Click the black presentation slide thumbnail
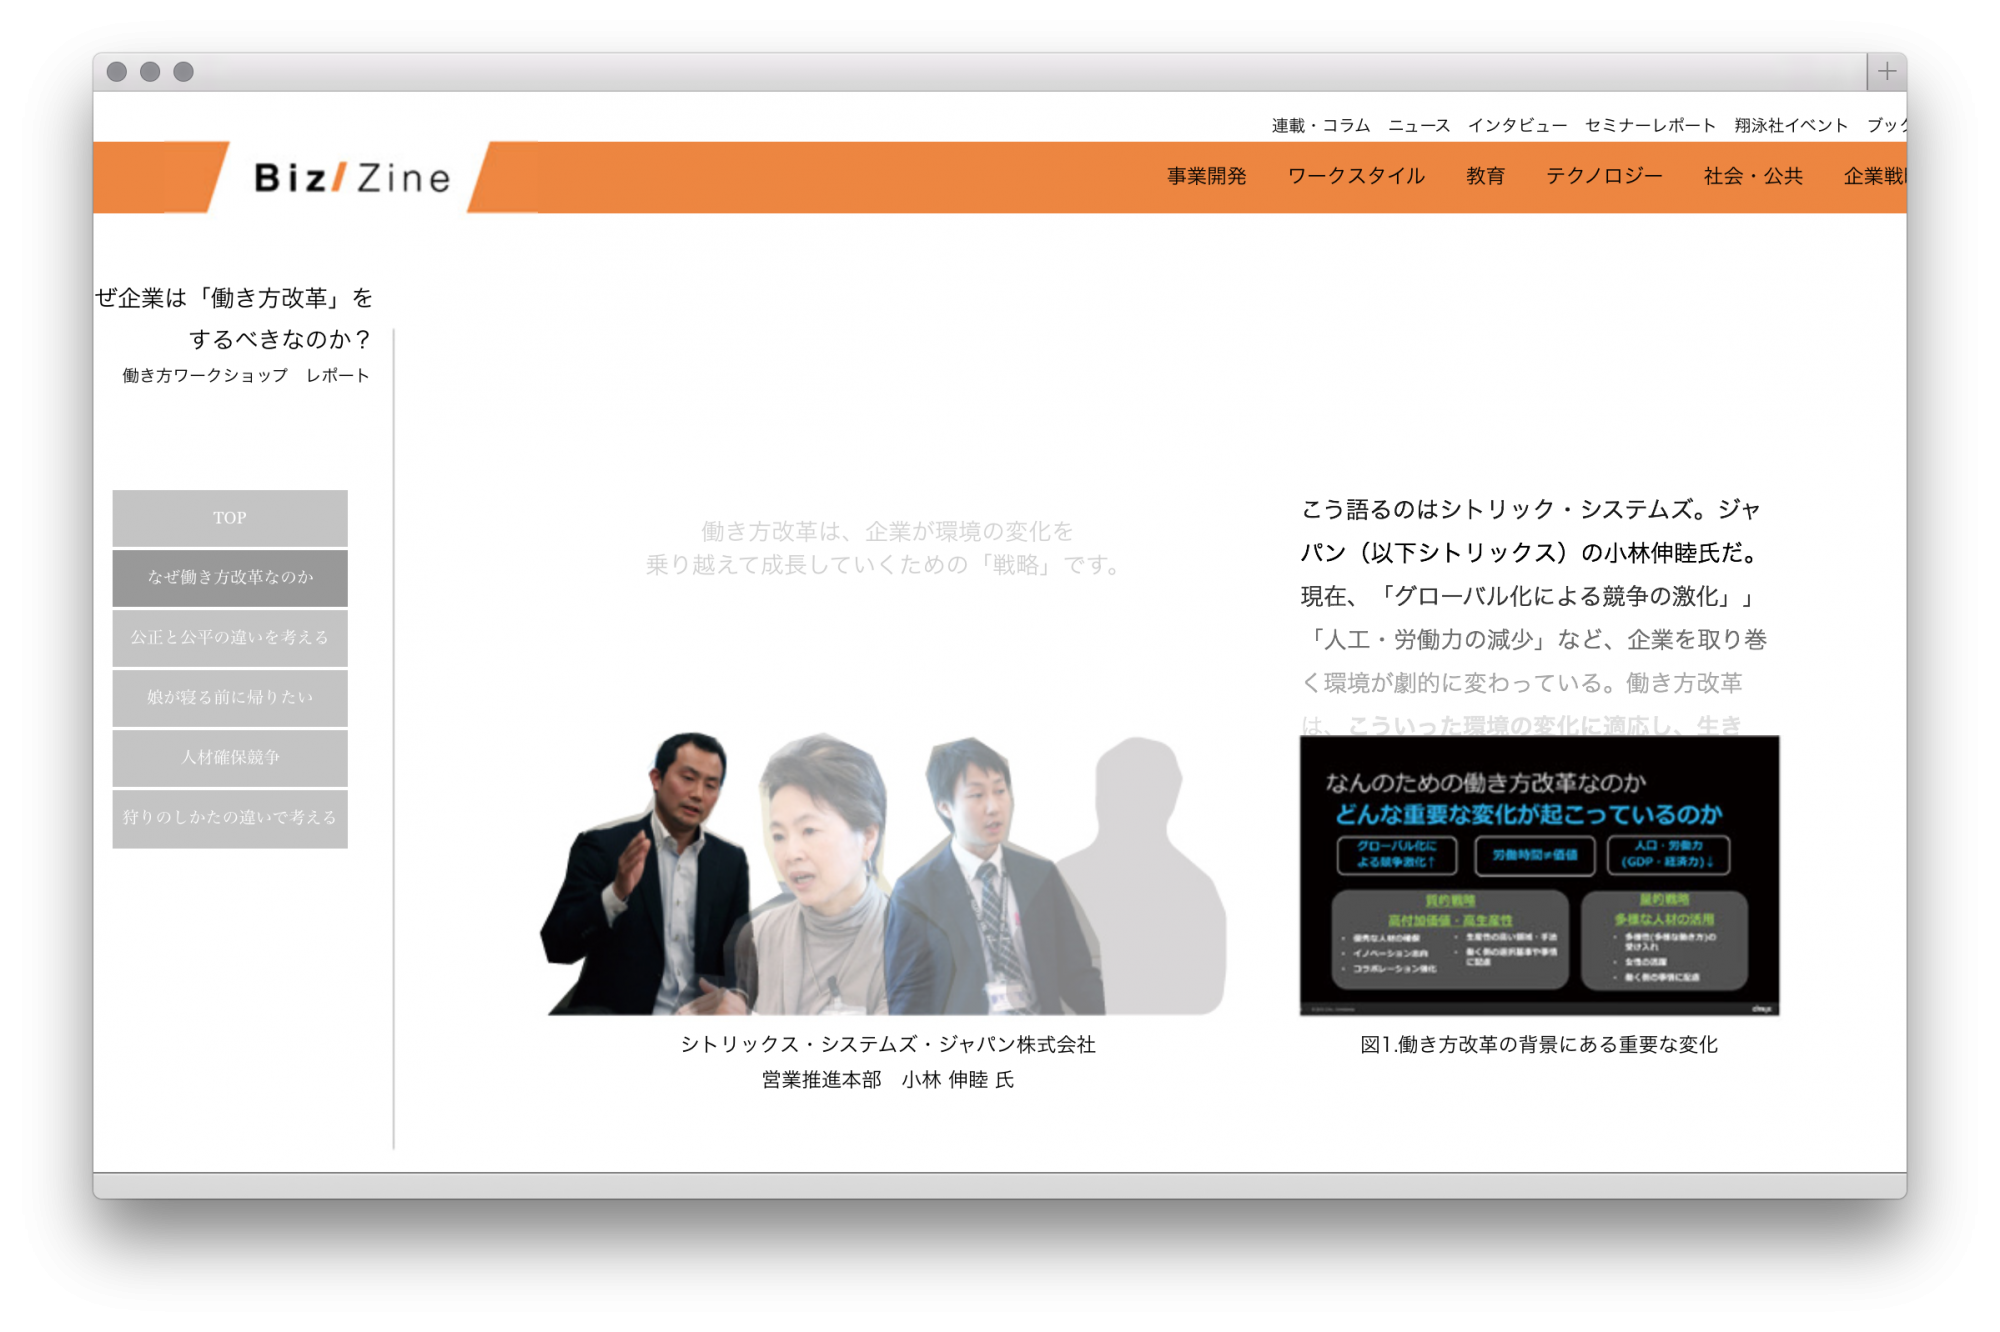Viewport: 2000px width, 1332px height. 1539,875
